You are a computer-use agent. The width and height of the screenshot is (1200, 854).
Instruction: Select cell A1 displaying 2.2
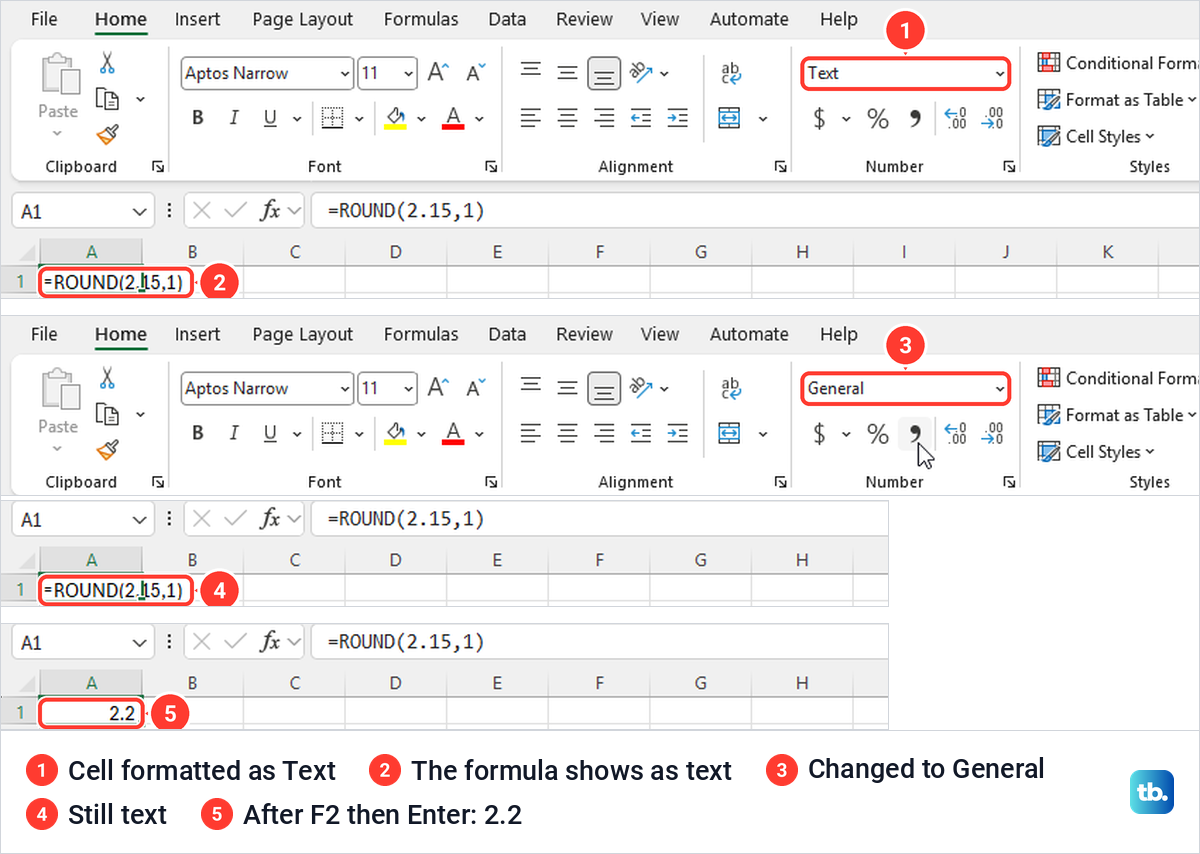91,712
